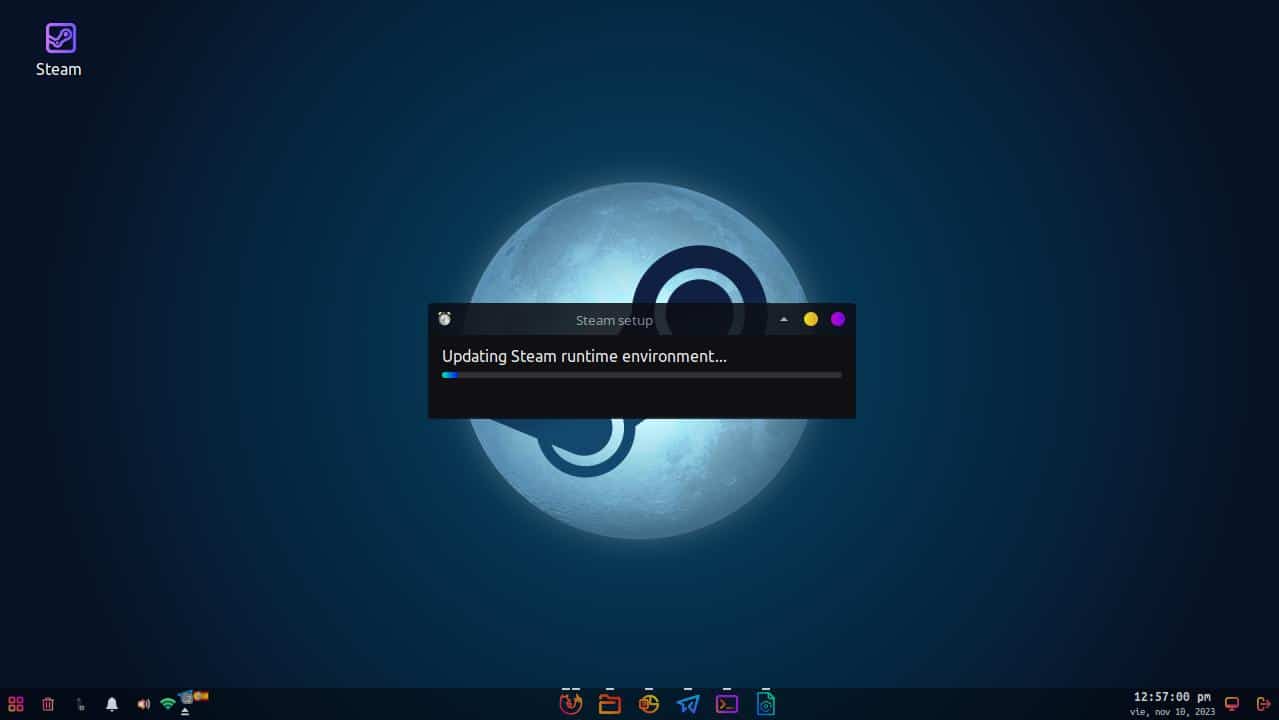
Task: Launch the terminal from the dock
Action: click(727, 704)
